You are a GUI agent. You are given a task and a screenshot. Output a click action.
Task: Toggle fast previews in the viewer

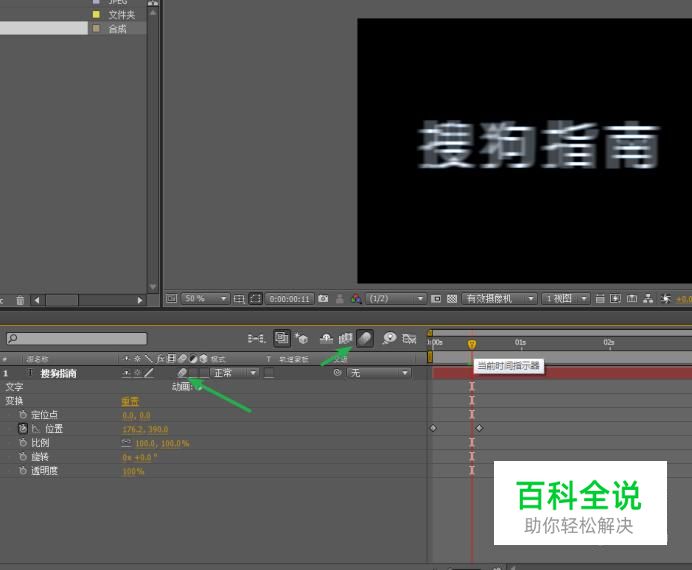point(615,299)
